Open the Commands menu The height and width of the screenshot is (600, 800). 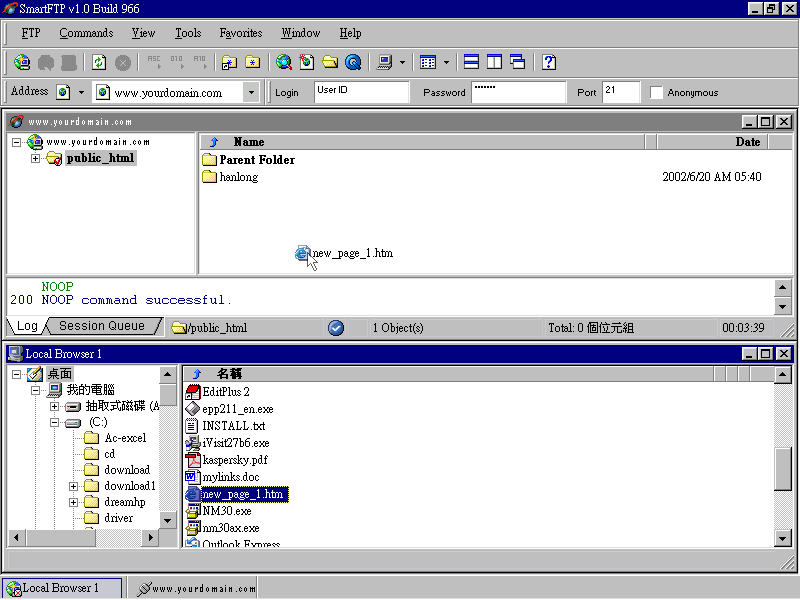click(86, 33)
